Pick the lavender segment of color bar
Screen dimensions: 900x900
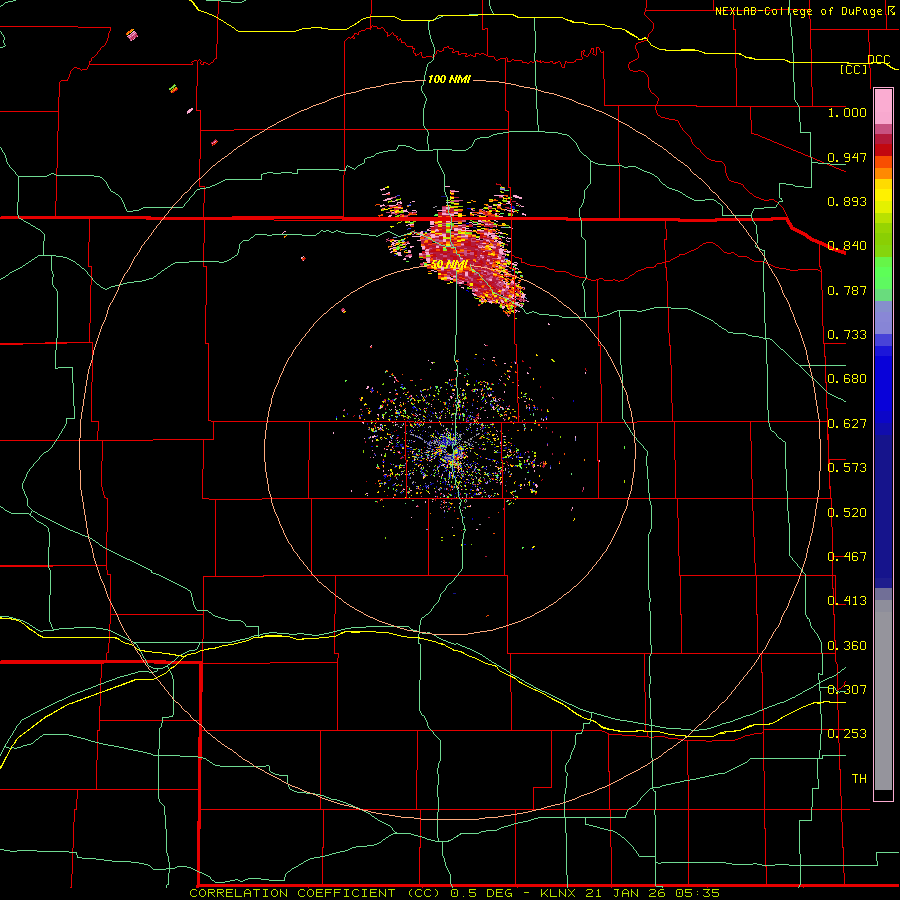click(883, 317)
